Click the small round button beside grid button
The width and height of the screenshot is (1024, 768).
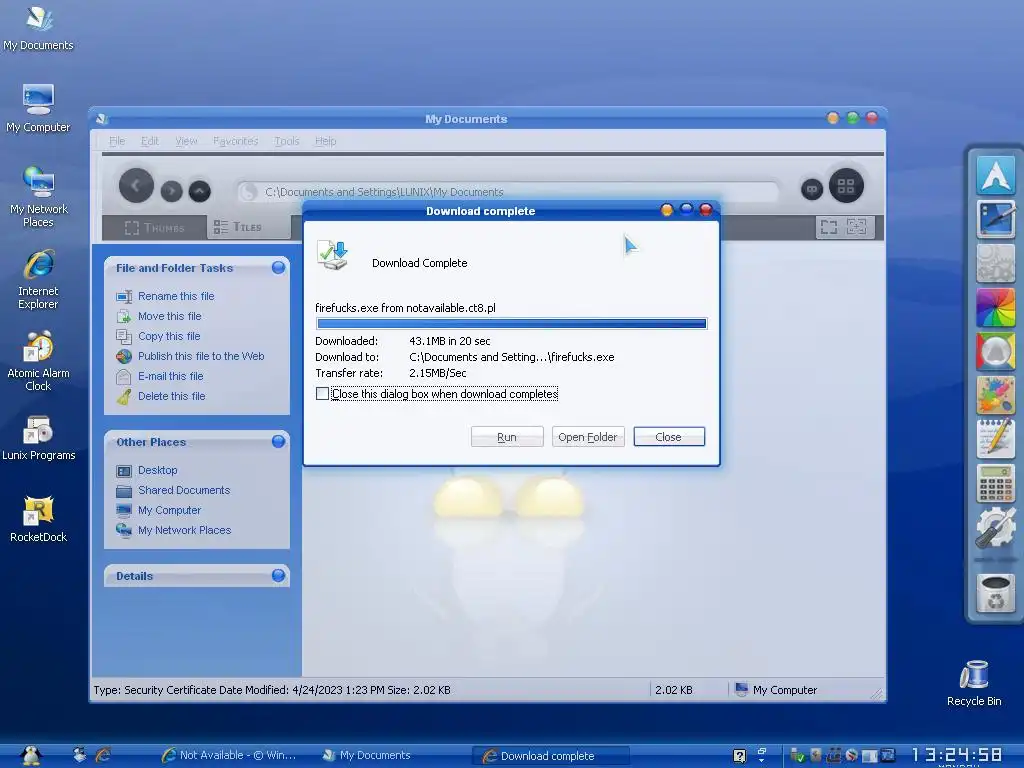(x=812, y=189)
